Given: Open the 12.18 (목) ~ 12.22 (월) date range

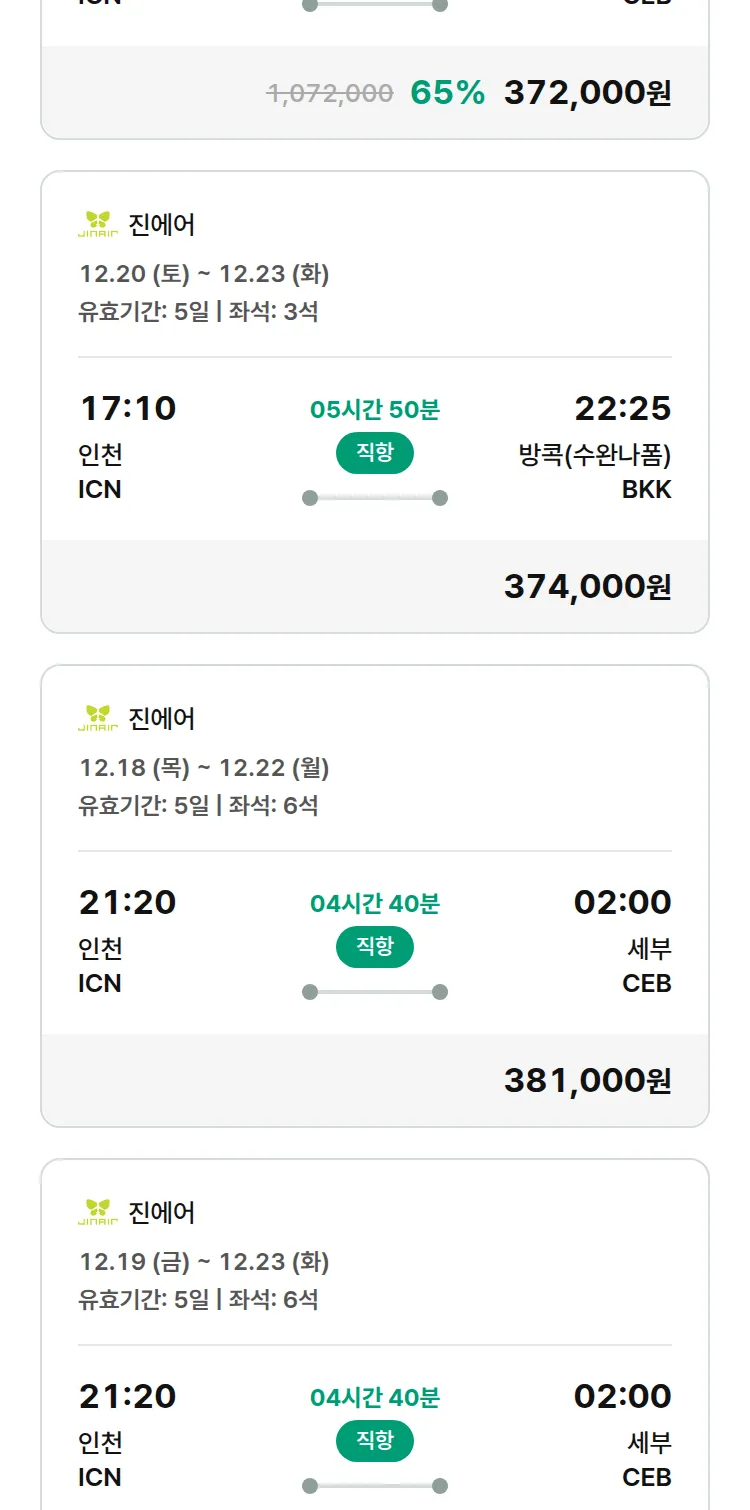Looking at the screenshot, I should tap(204, 767).
